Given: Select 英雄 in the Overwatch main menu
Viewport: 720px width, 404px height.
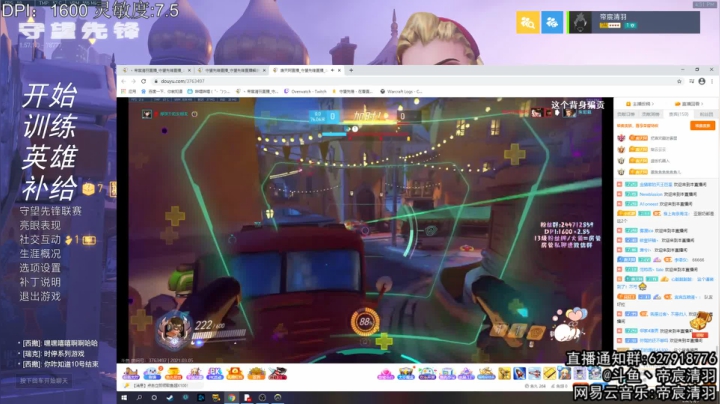Looking at the screenshot, I should click(x=50, y=157).
